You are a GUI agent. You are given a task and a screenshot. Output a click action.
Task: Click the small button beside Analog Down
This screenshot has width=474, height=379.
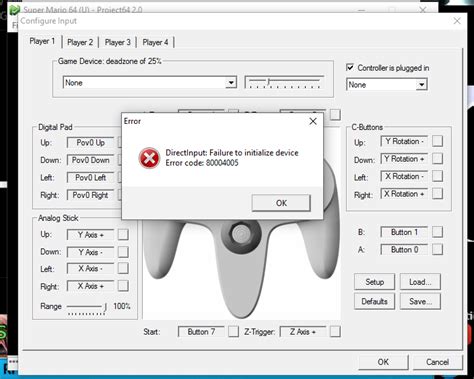point(123,252)
